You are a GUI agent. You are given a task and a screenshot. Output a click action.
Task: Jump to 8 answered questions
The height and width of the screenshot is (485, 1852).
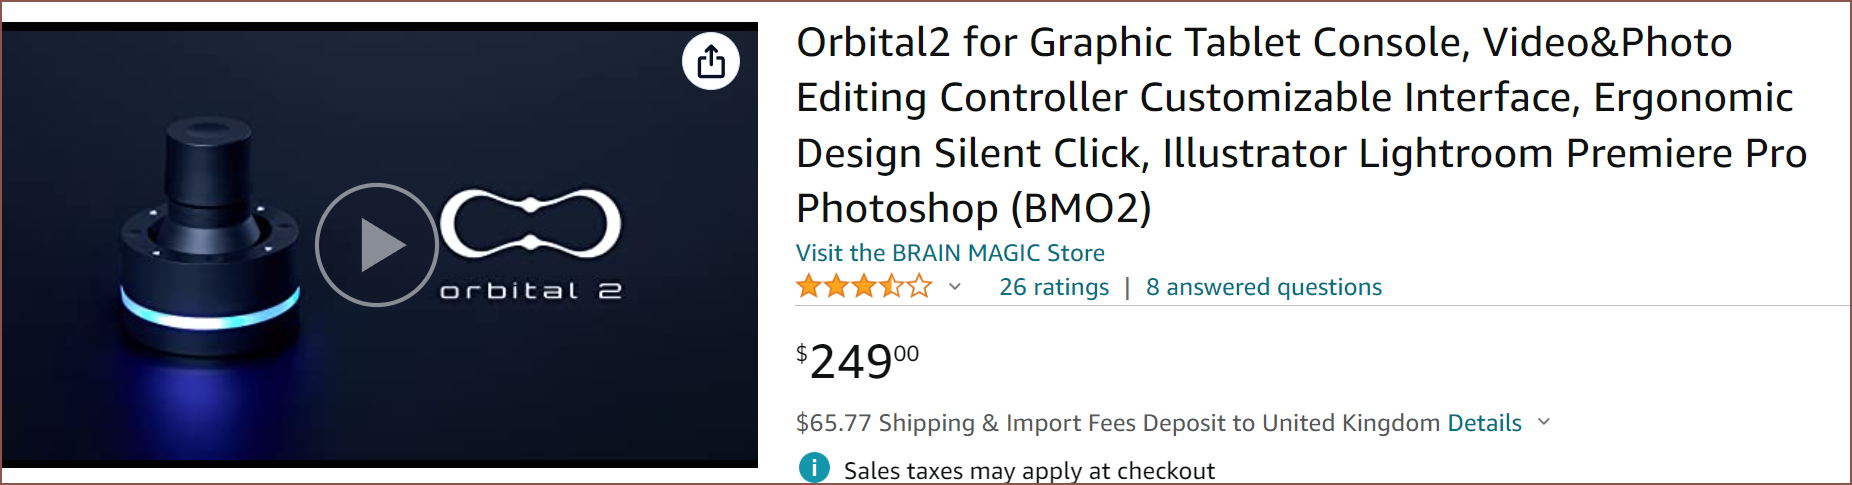(x=1264, y=287)
